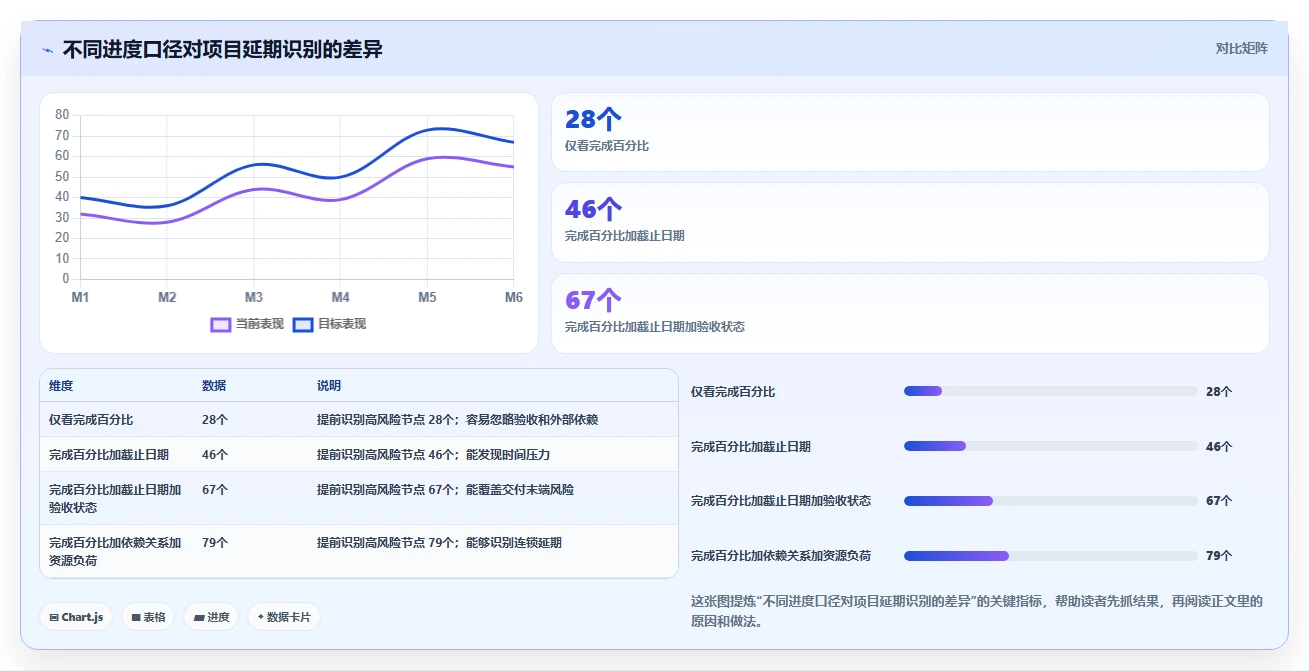1309x671 pixels.
Task: Click the 完成百分比加截止日期 progress bar
Action: [x=1050, y=446]
